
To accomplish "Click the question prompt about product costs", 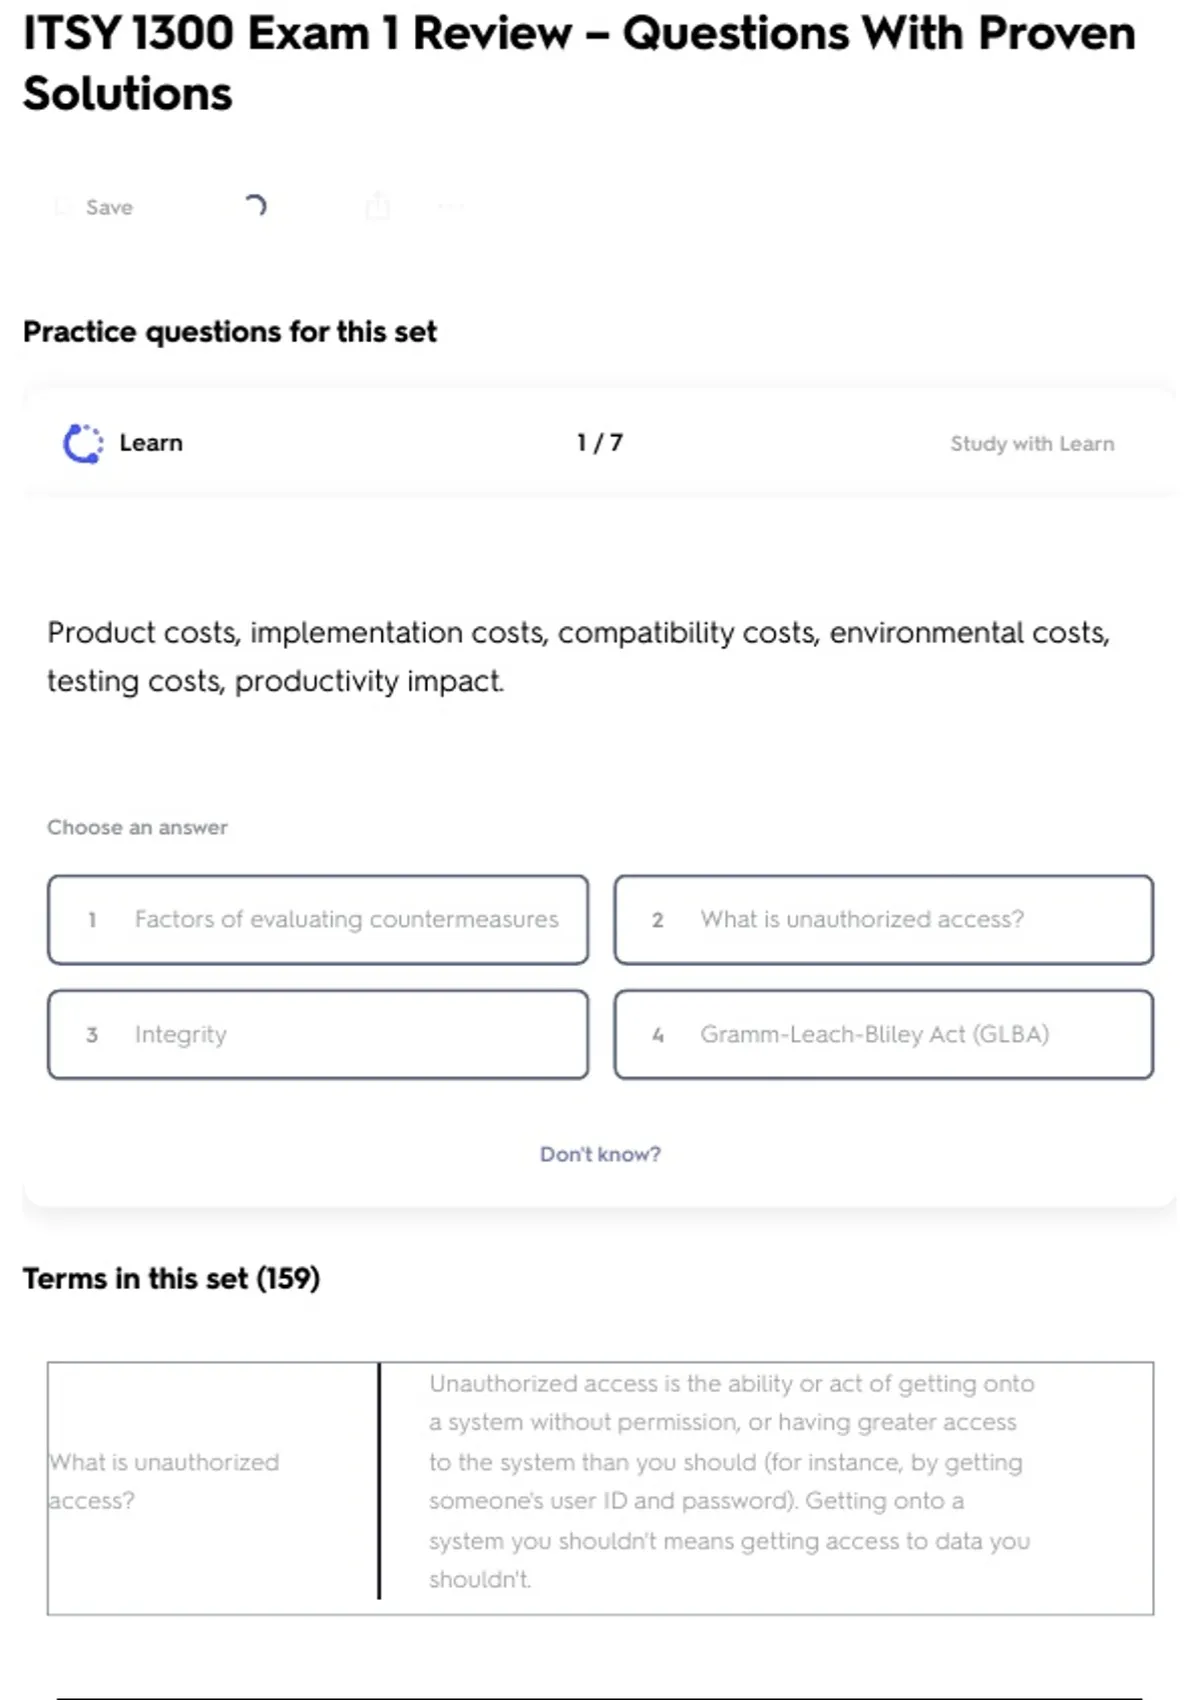I will coord(578,656).
